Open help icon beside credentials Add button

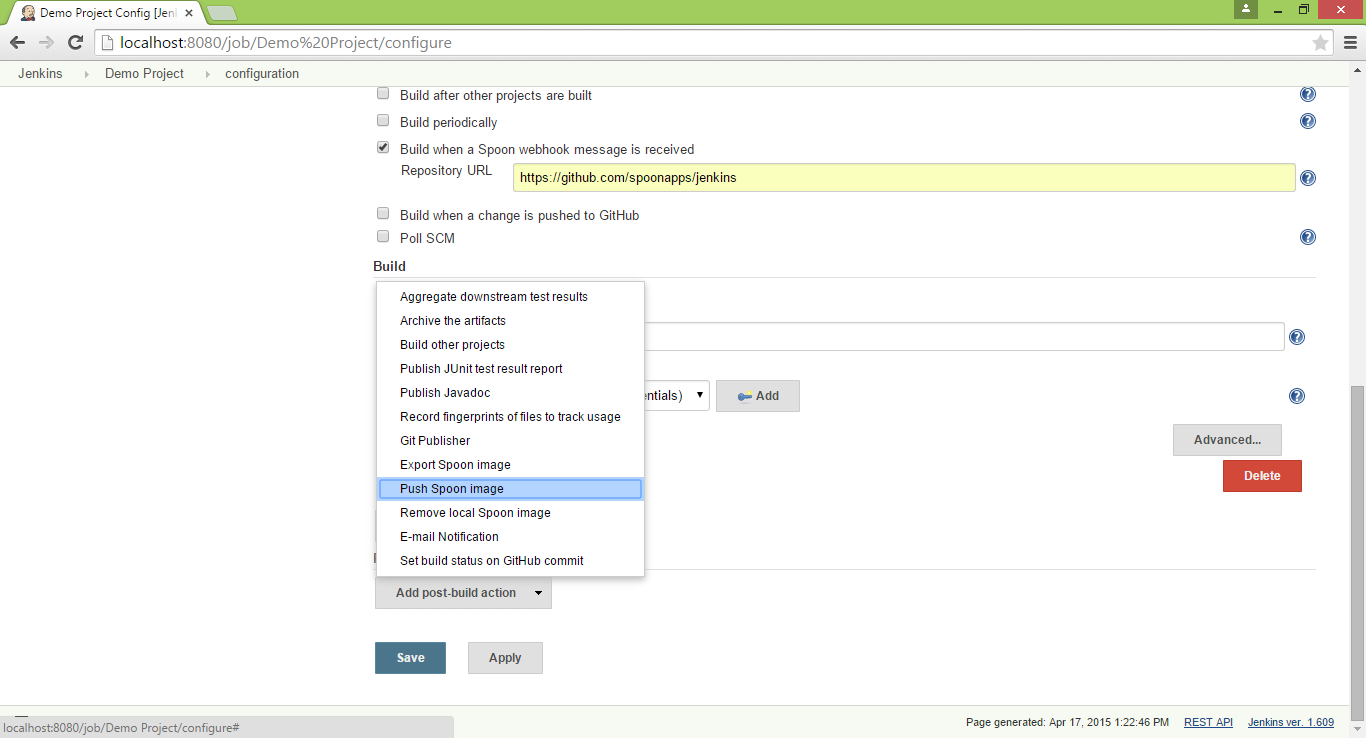(1297, 396)
